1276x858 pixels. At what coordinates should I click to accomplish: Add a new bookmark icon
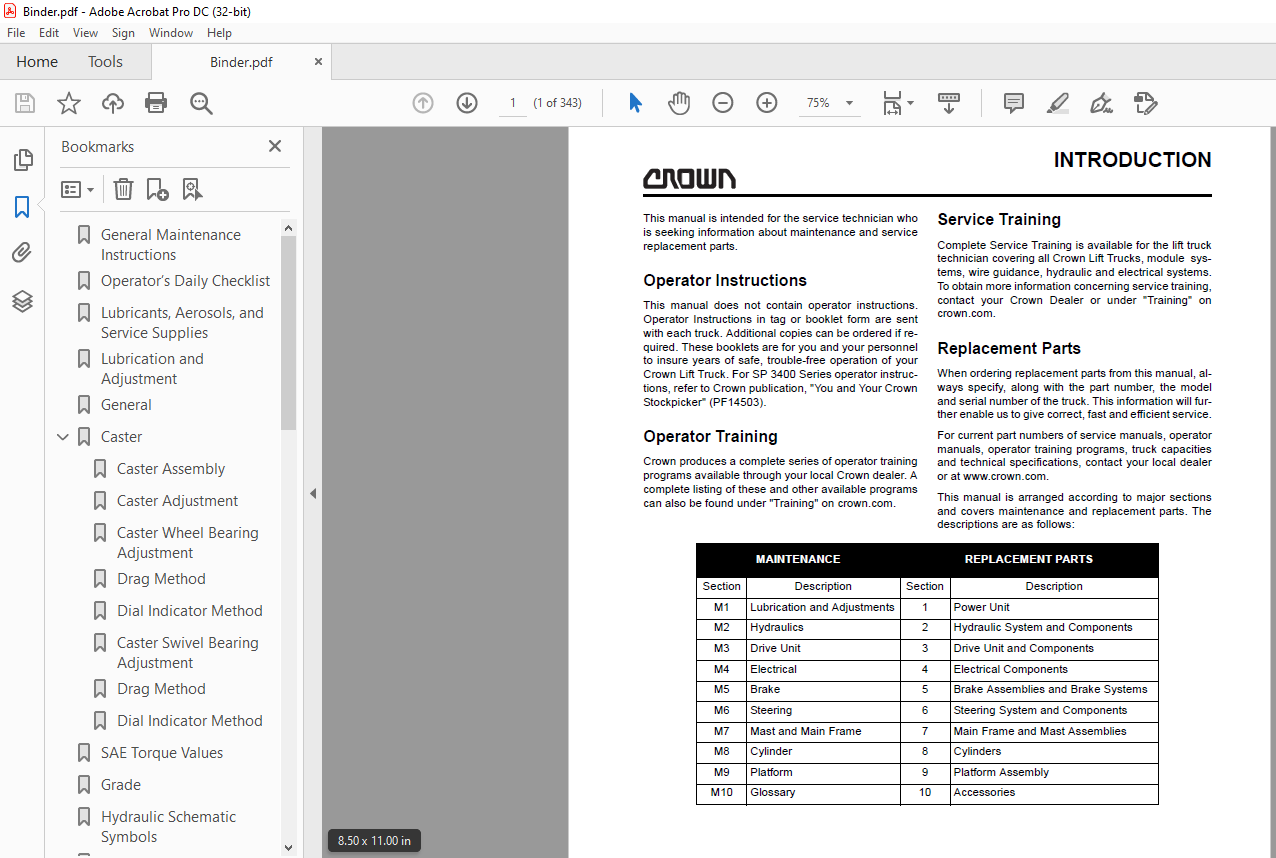click(x=157, y=189)
